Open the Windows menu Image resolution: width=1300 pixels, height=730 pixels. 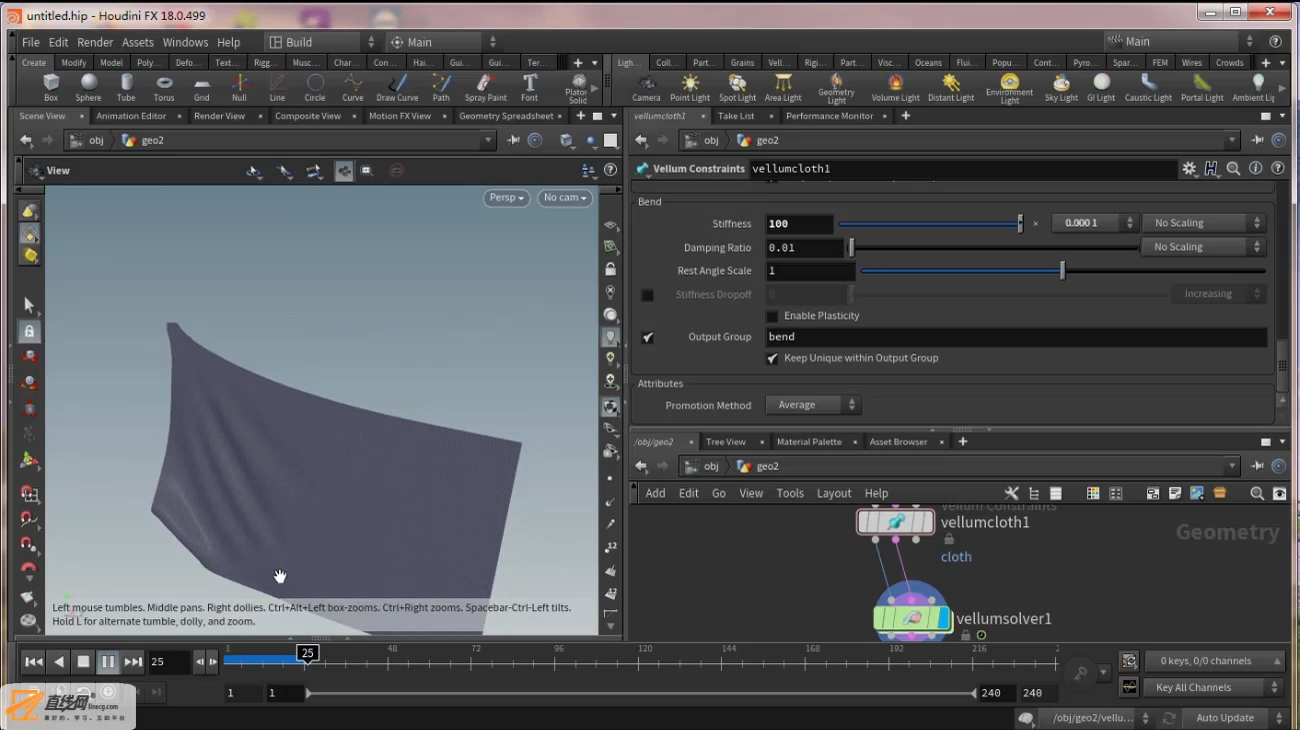coord(185,42)
